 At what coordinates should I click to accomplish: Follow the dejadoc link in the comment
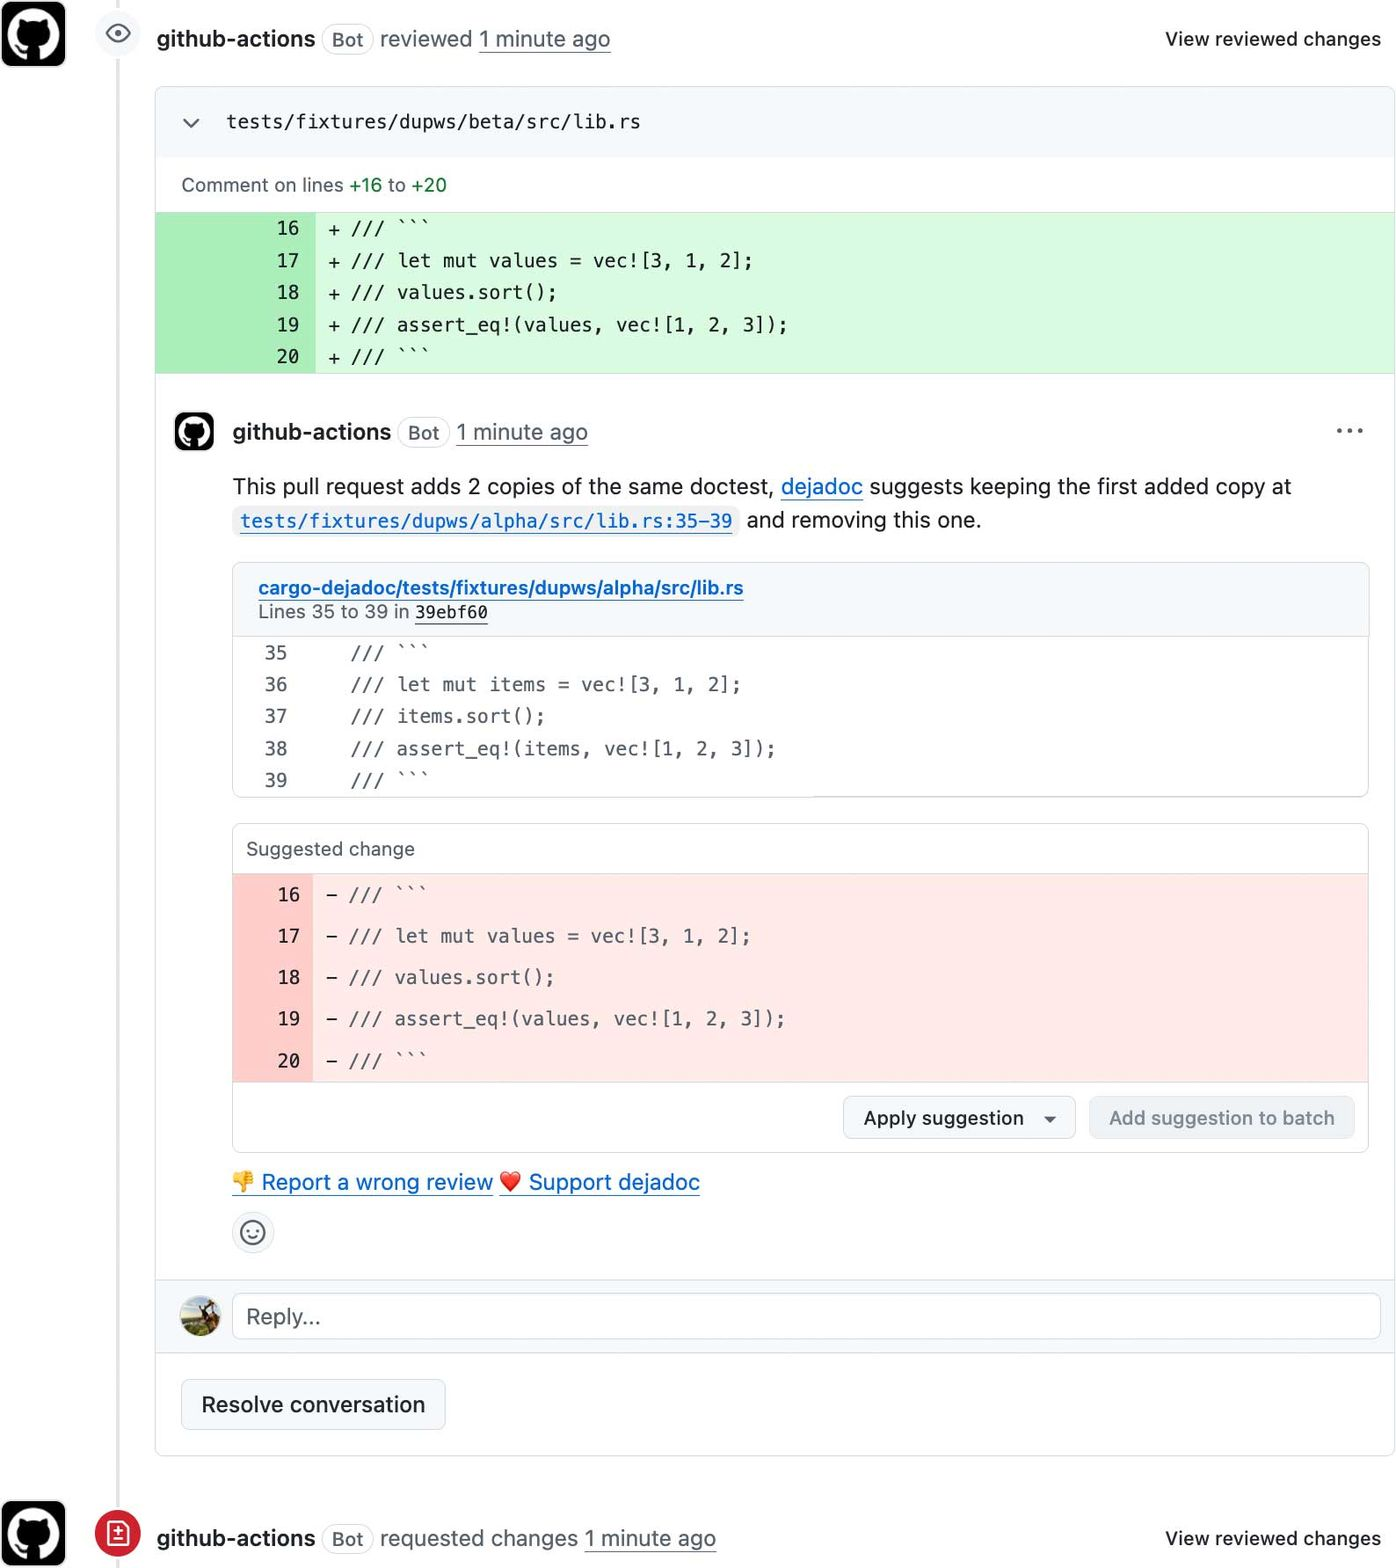pyautogui.click(x=821, y=487)
